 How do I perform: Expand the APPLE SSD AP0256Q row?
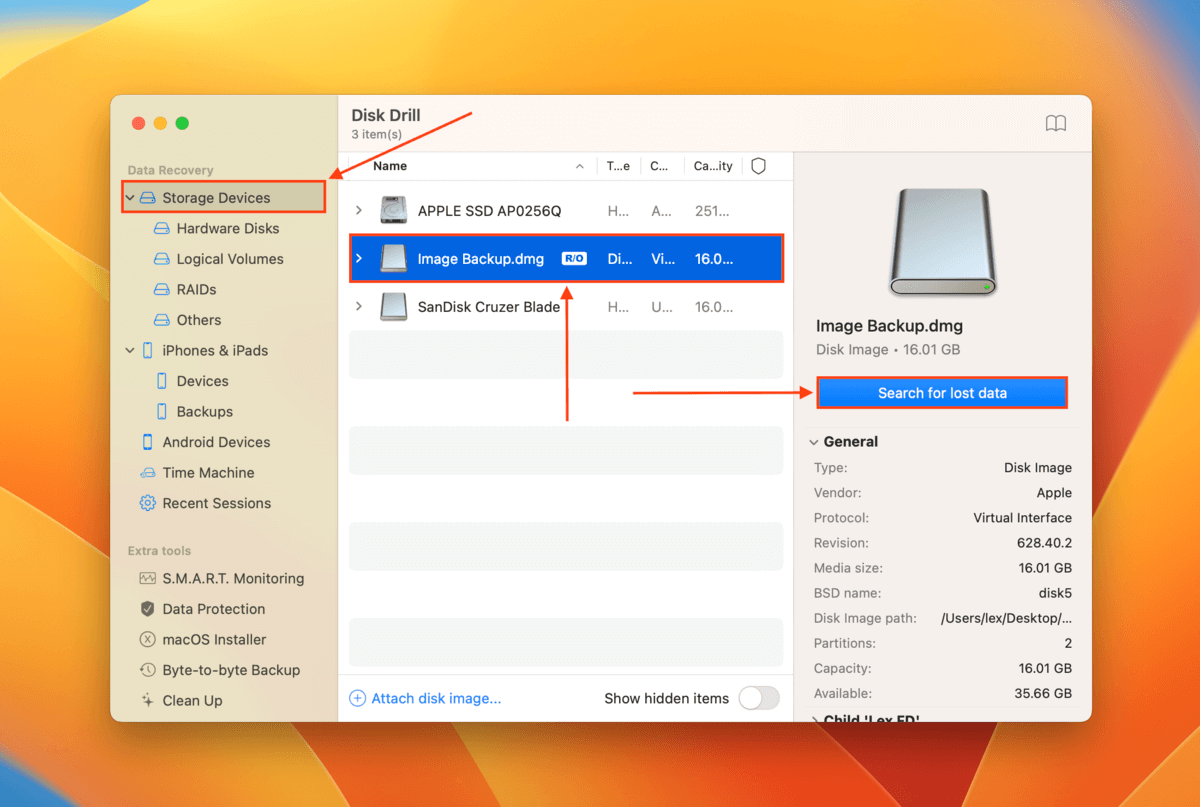359,211
